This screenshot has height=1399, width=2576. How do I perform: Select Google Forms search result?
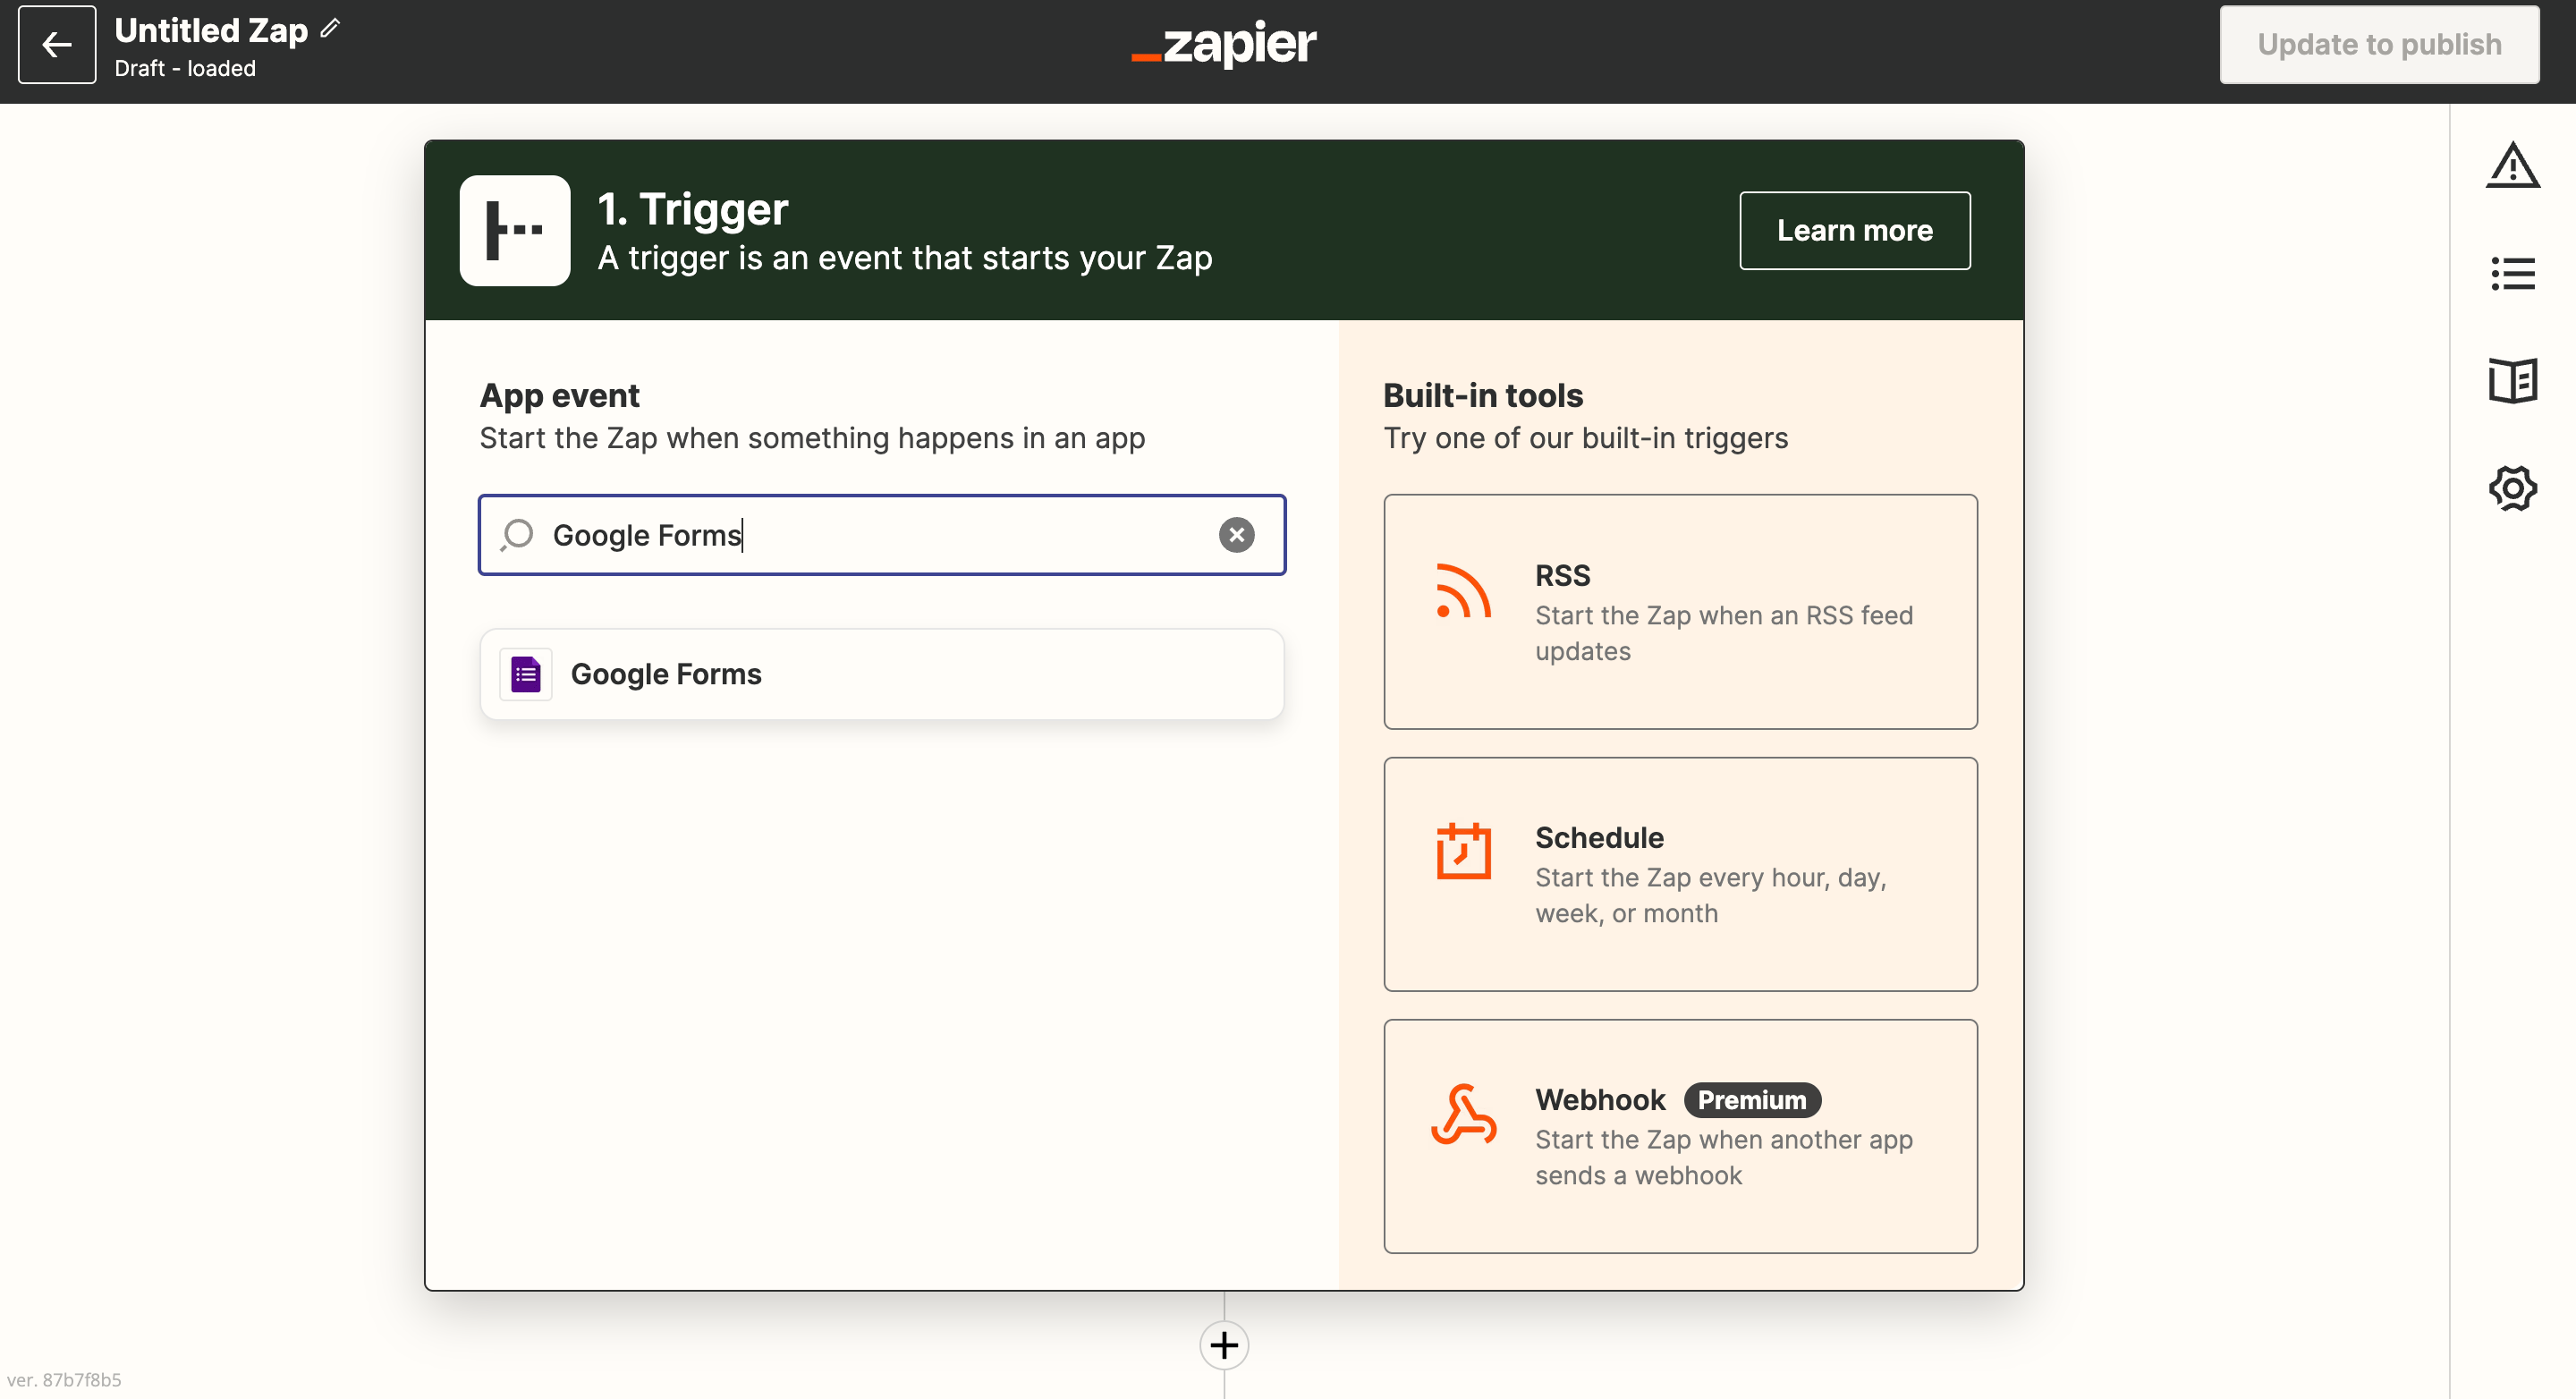tap(882, 674)
